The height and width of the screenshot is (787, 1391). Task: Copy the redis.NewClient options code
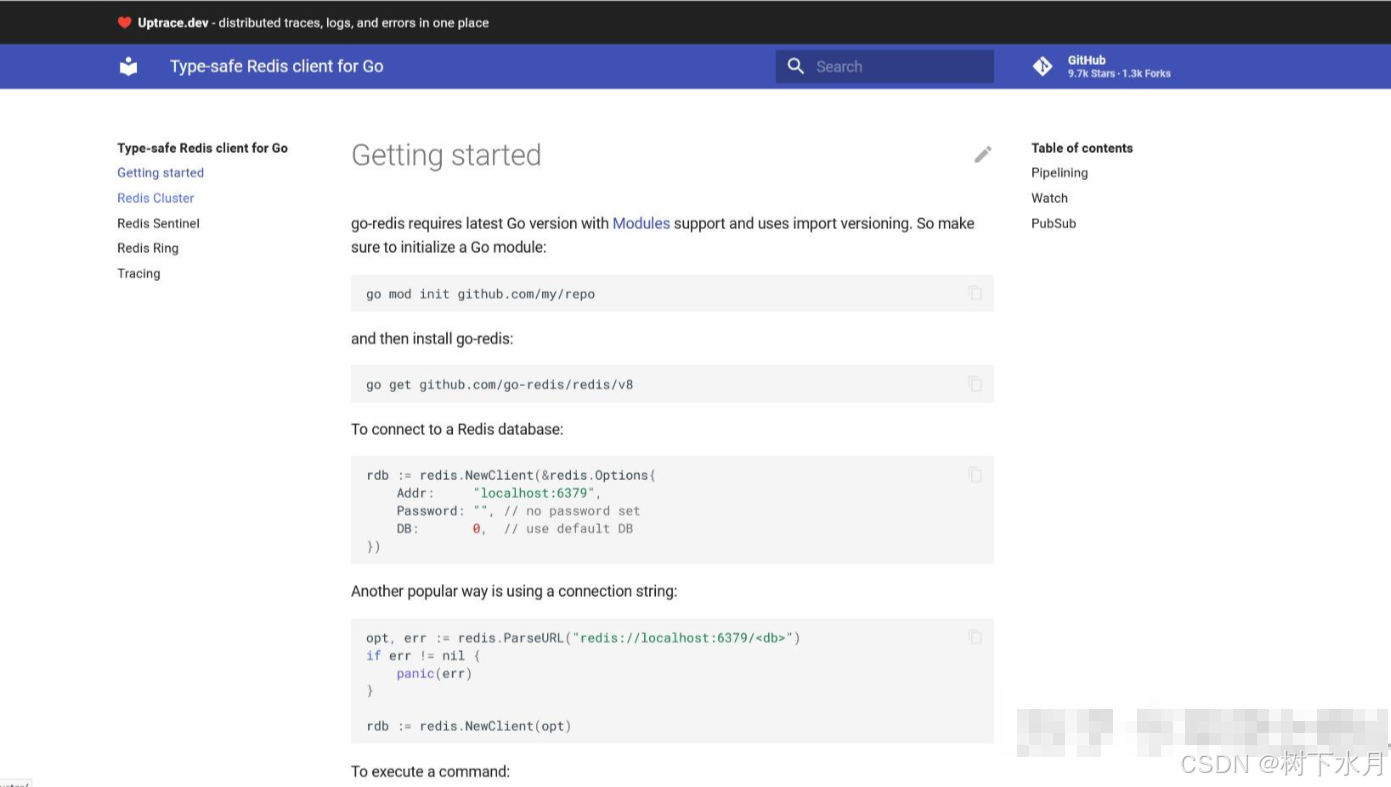click(975, 475)
